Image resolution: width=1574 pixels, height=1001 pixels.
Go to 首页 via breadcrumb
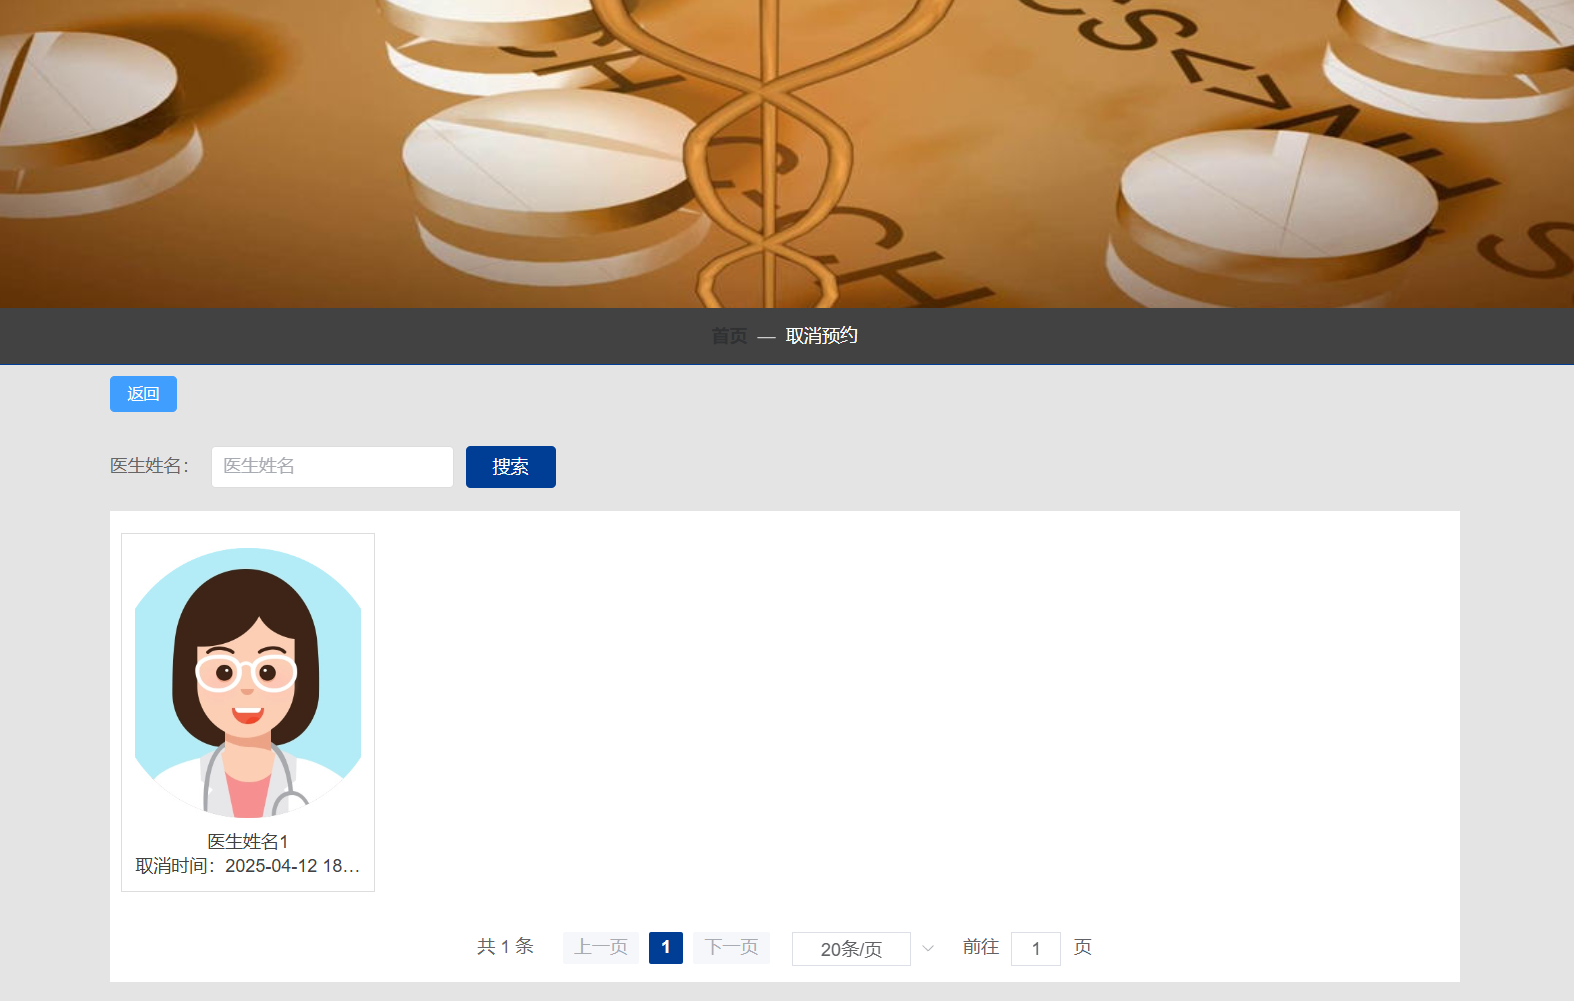[x=729, y=336]
